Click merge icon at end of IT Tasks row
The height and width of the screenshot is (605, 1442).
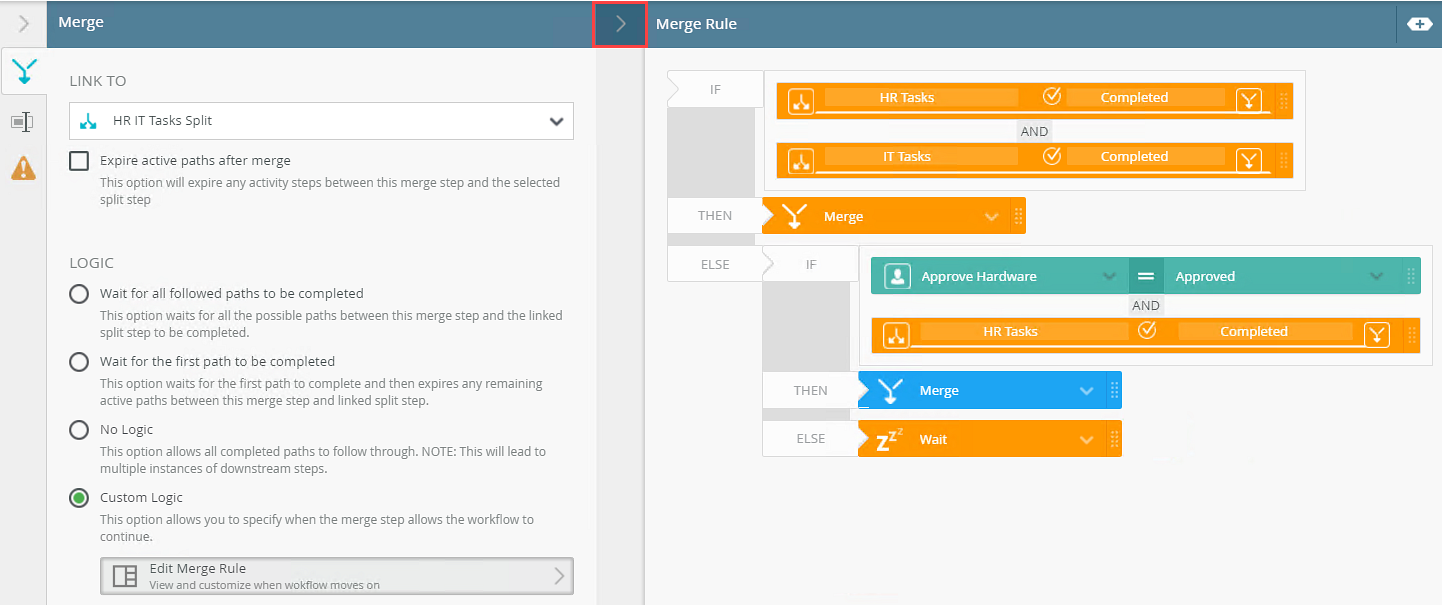tap(1249, 160)
